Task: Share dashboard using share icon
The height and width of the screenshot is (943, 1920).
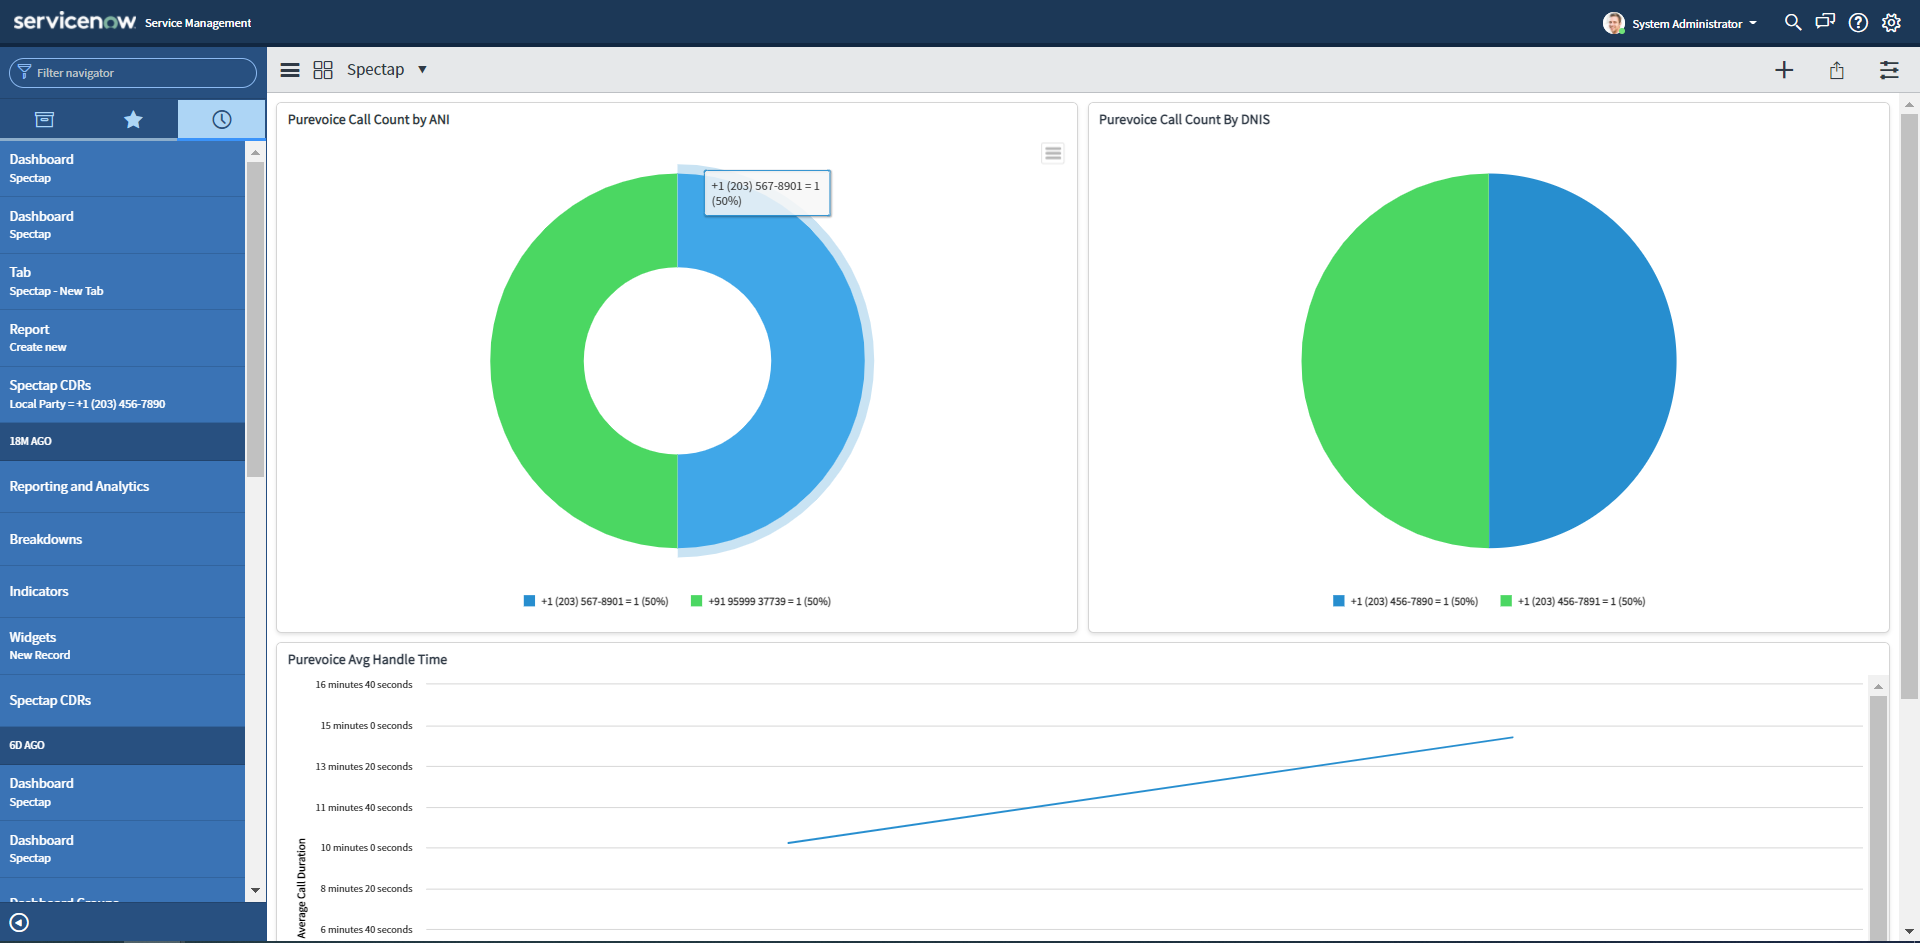Action: point(1837,70)
